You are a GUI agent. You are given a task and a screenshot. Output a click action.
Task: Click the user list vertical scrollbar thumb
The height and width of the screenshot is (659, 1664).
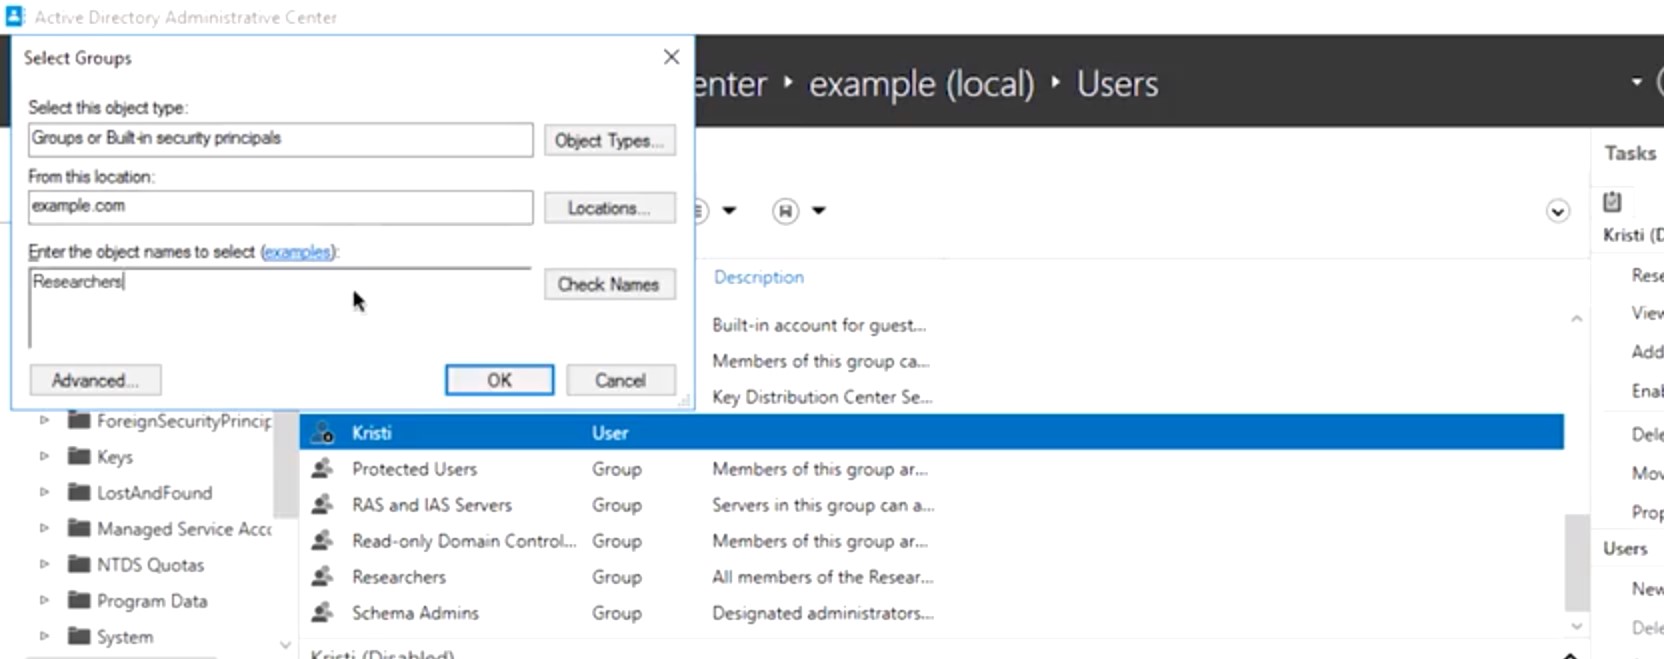tap(1577, 562)
